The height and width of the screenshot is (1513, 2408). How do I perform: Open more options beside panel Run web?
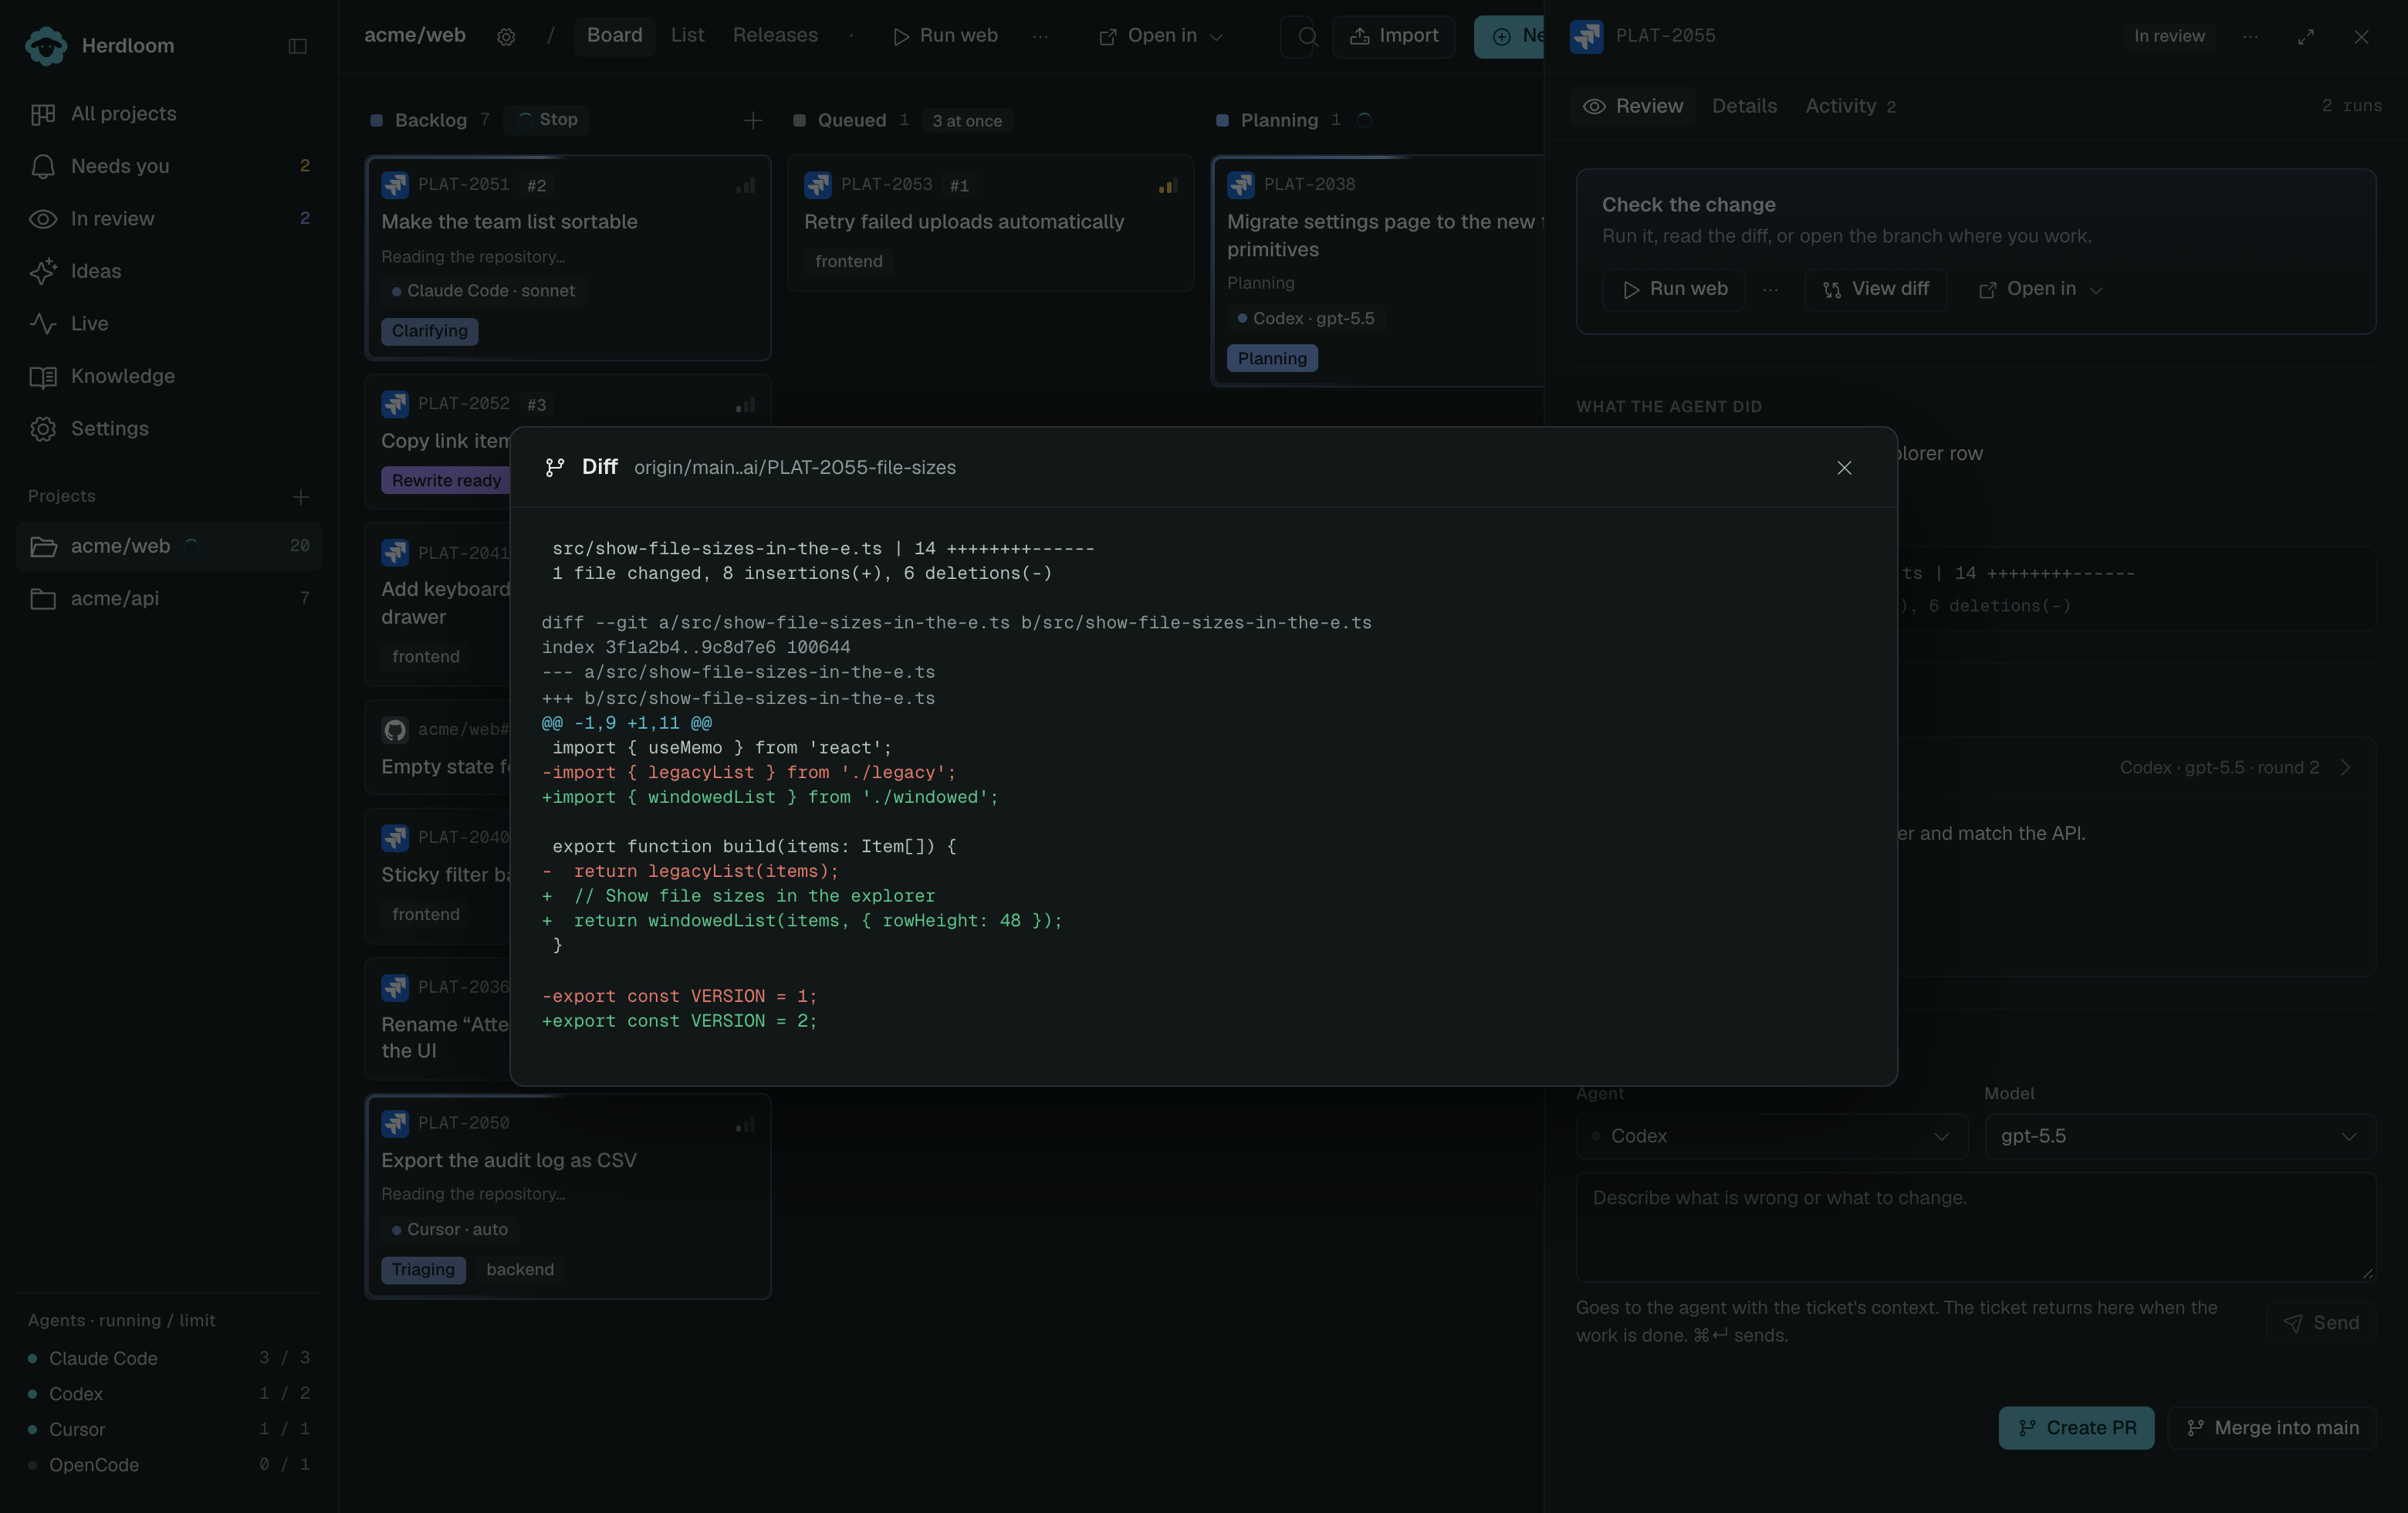coord(1770,290)
